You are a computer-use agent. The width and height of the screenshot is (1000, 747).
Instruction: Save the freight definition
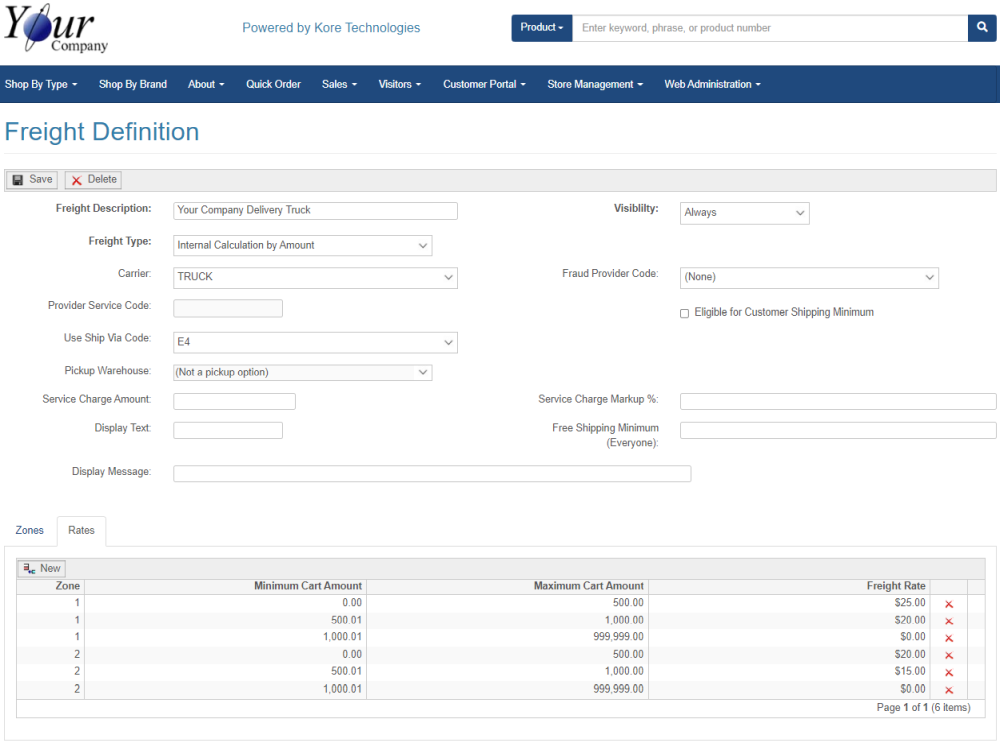click(33, 180)
